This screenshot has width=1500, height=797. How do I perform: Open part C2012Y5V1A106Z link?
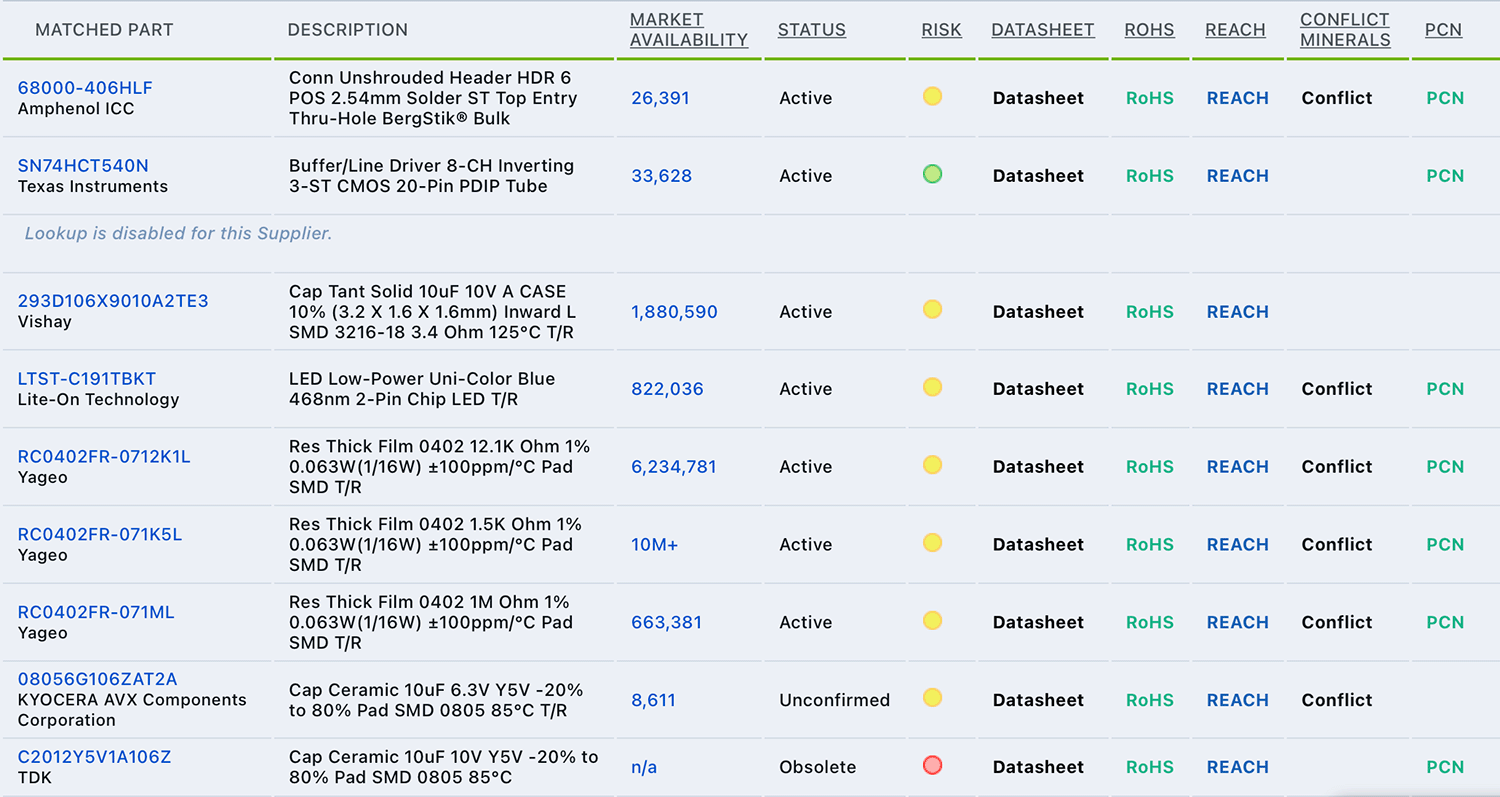pyautogui.click(x=95, y=757)
